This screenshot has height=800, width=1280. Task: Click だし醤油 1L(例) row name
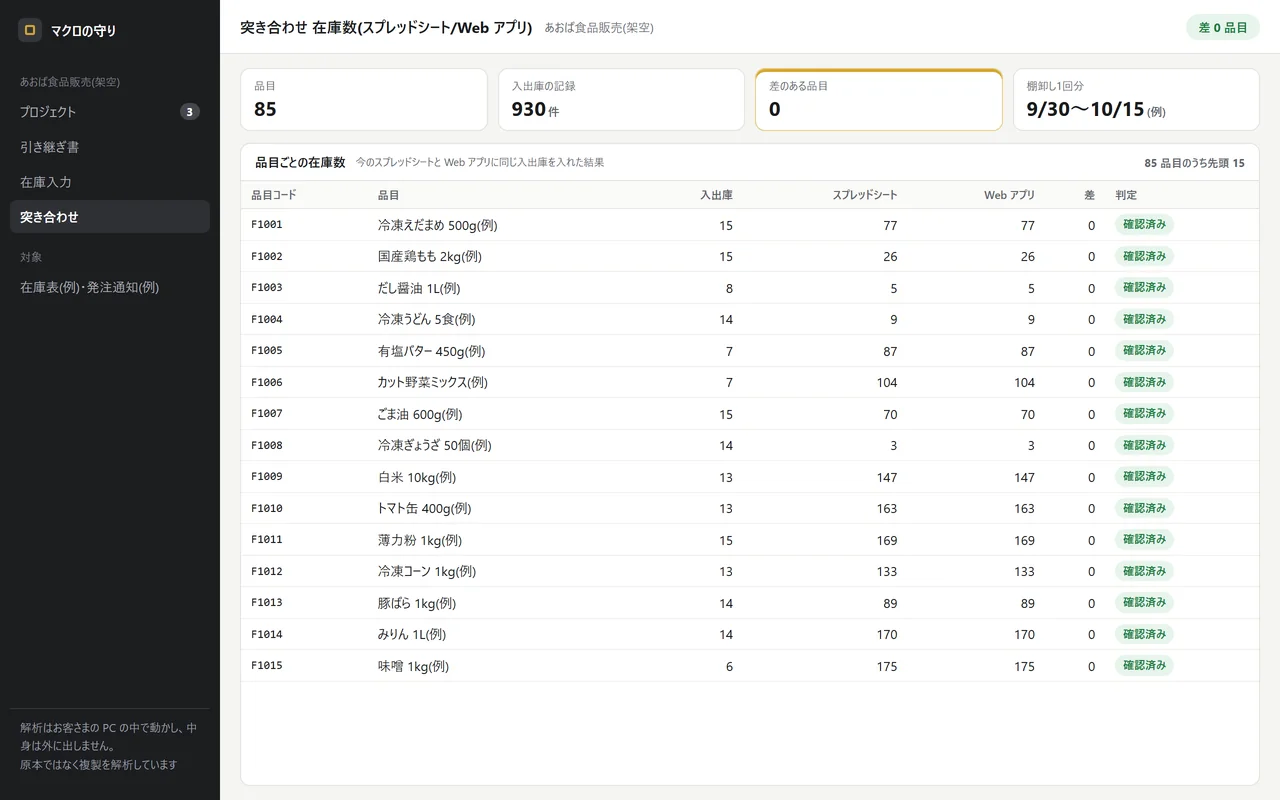[x=419, y=288]
